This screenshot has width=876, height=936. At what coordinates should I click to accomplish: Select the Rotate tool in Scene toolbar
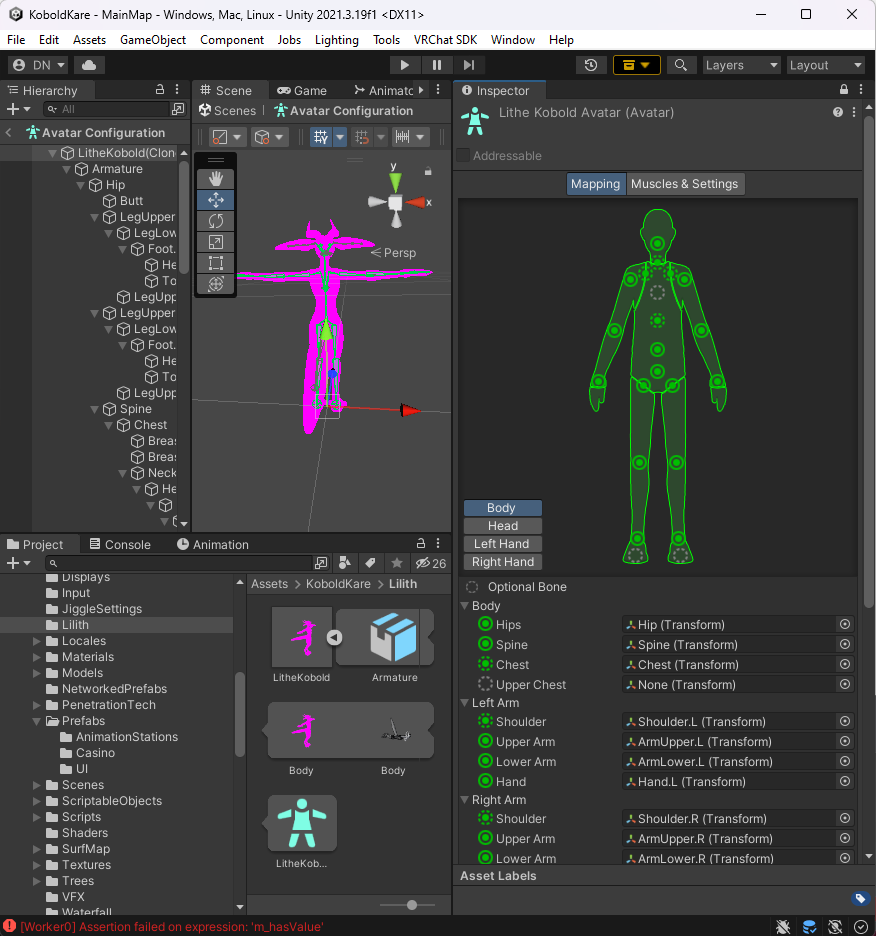click(216, 221)
